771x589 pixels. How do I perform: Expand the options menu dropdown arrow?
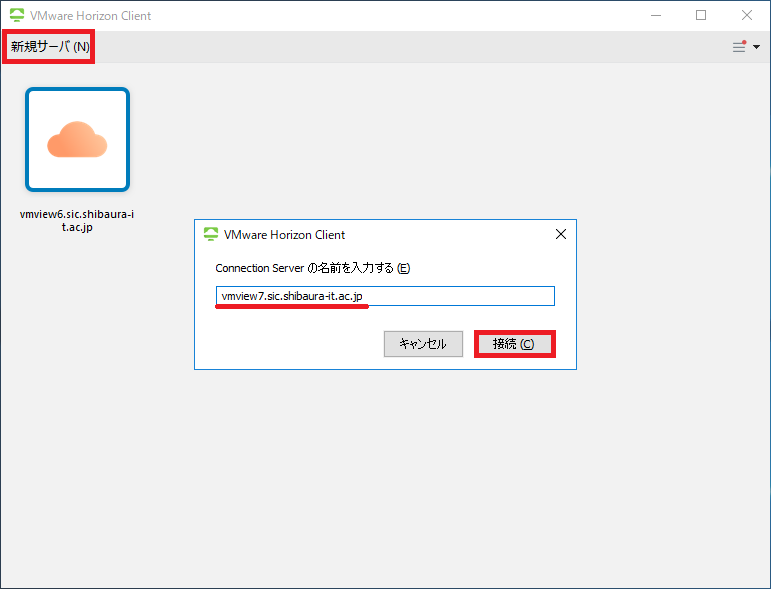pyautogui.click(x=756, y=47)
